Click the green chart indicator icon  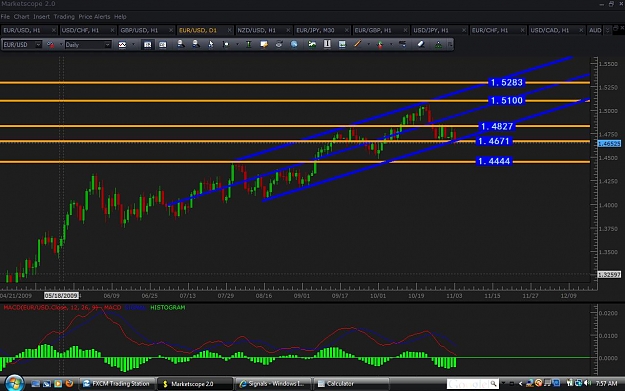tap(312, 44)
